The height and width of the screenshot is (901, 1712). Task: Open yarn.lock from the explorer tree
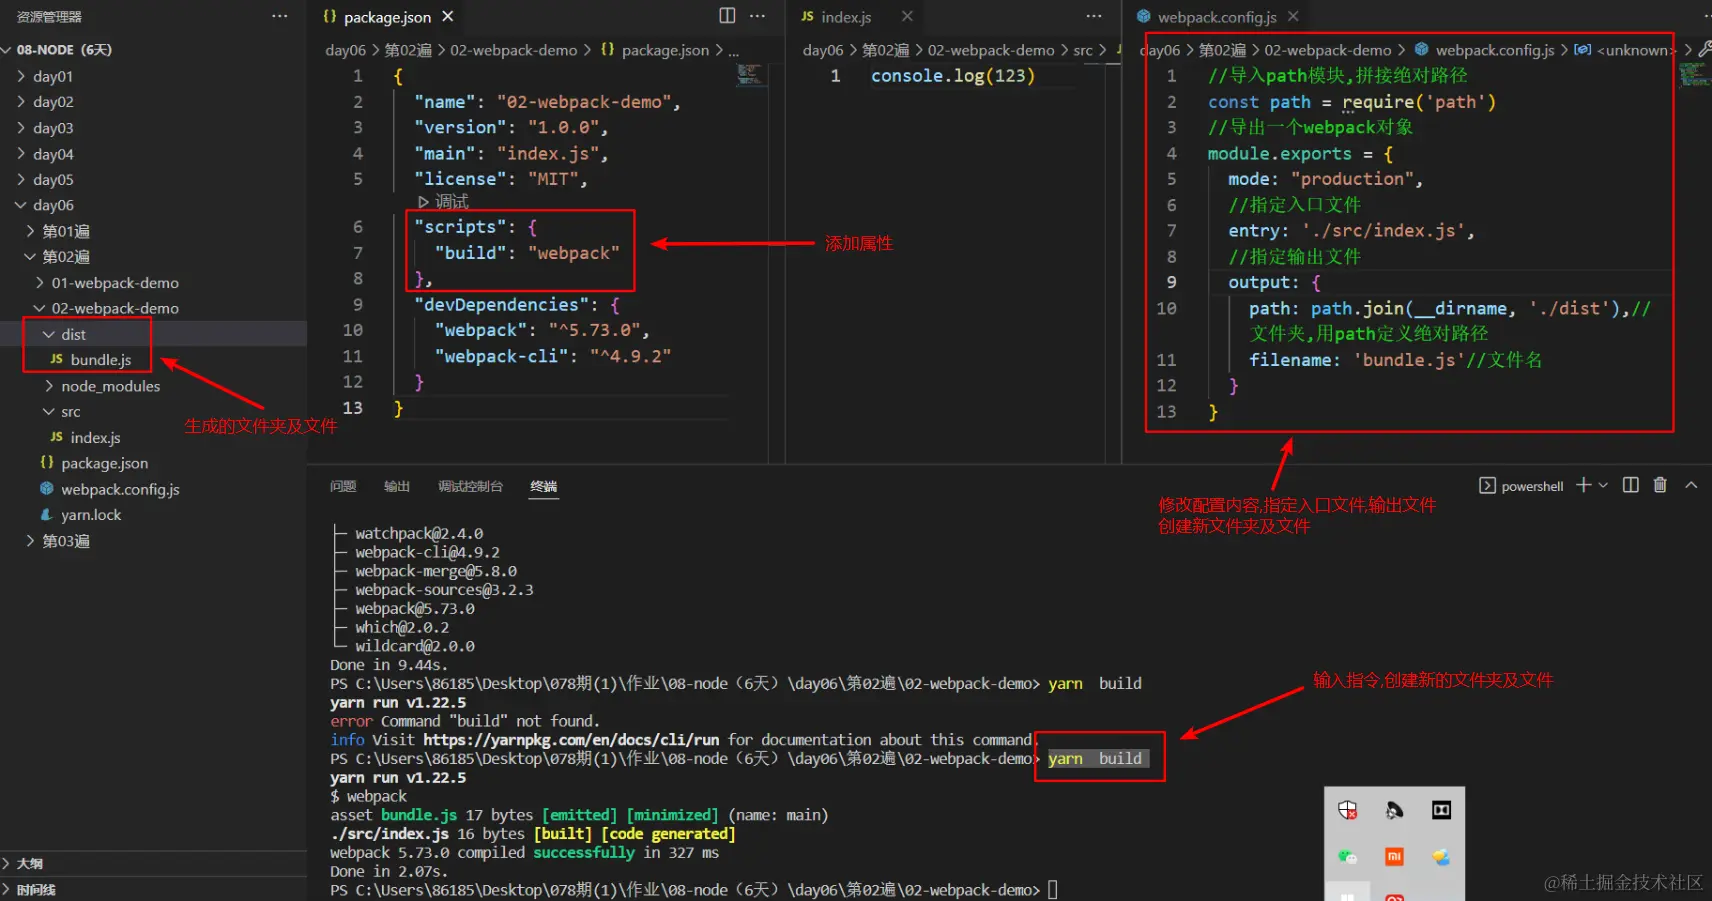pos(91,515)
